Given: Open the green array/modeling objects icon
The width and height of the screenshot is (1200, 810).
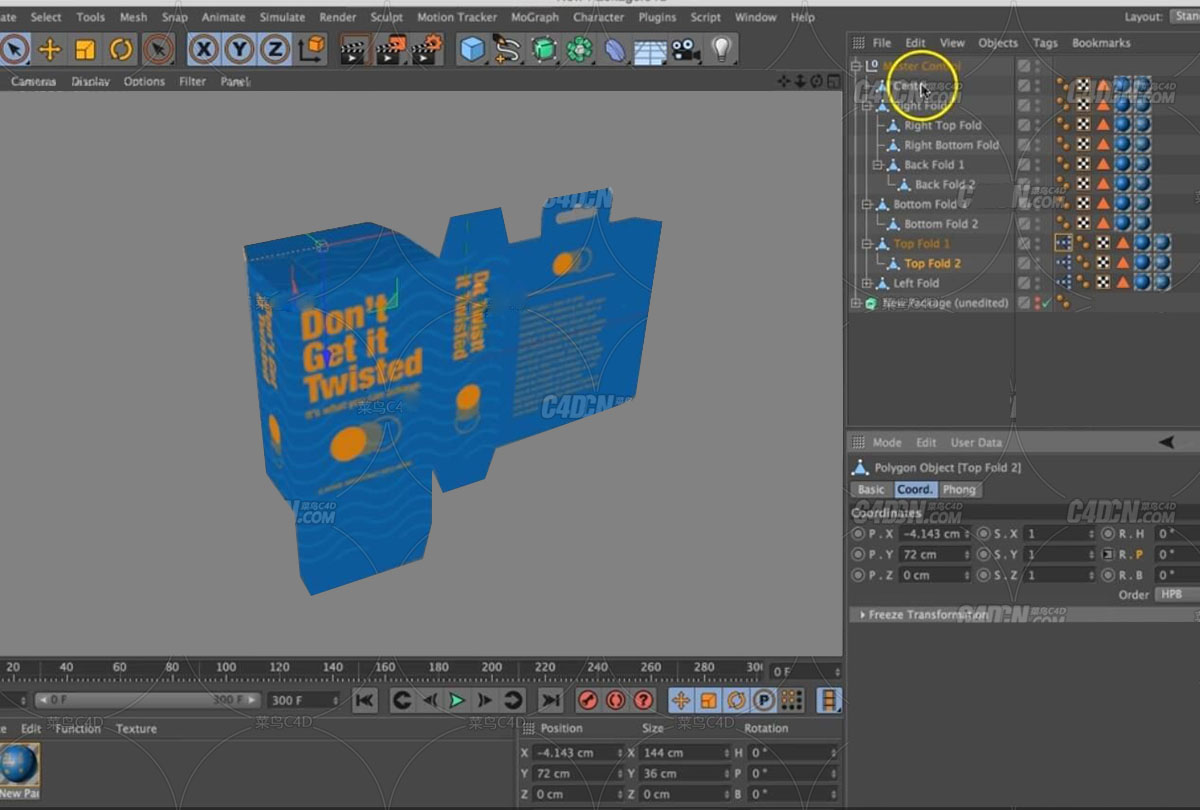Looking at the screenshot, I should [x=579, y=49].
